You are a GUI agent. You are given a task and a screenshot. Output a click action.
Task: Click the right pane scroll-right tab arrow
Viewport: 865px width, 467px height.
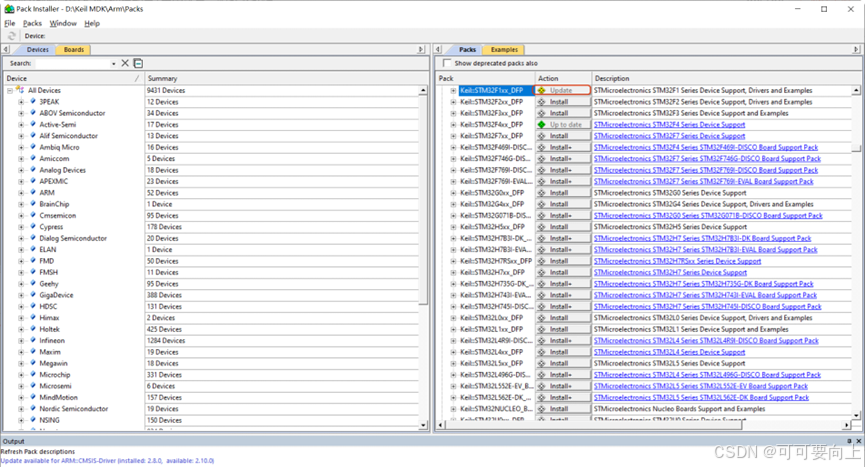click(856, 50)
